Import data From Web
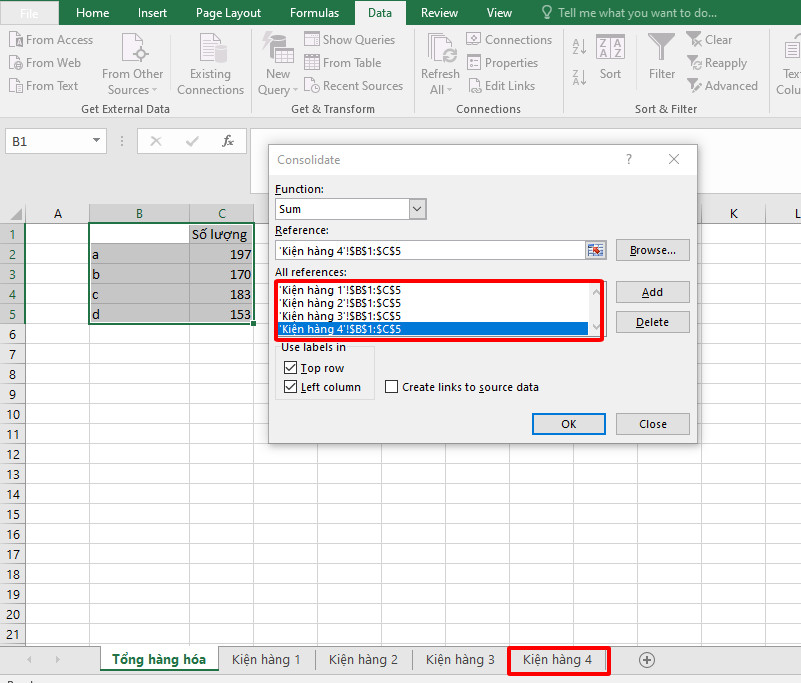The image size is (801, 683). [x=45, y=63]
